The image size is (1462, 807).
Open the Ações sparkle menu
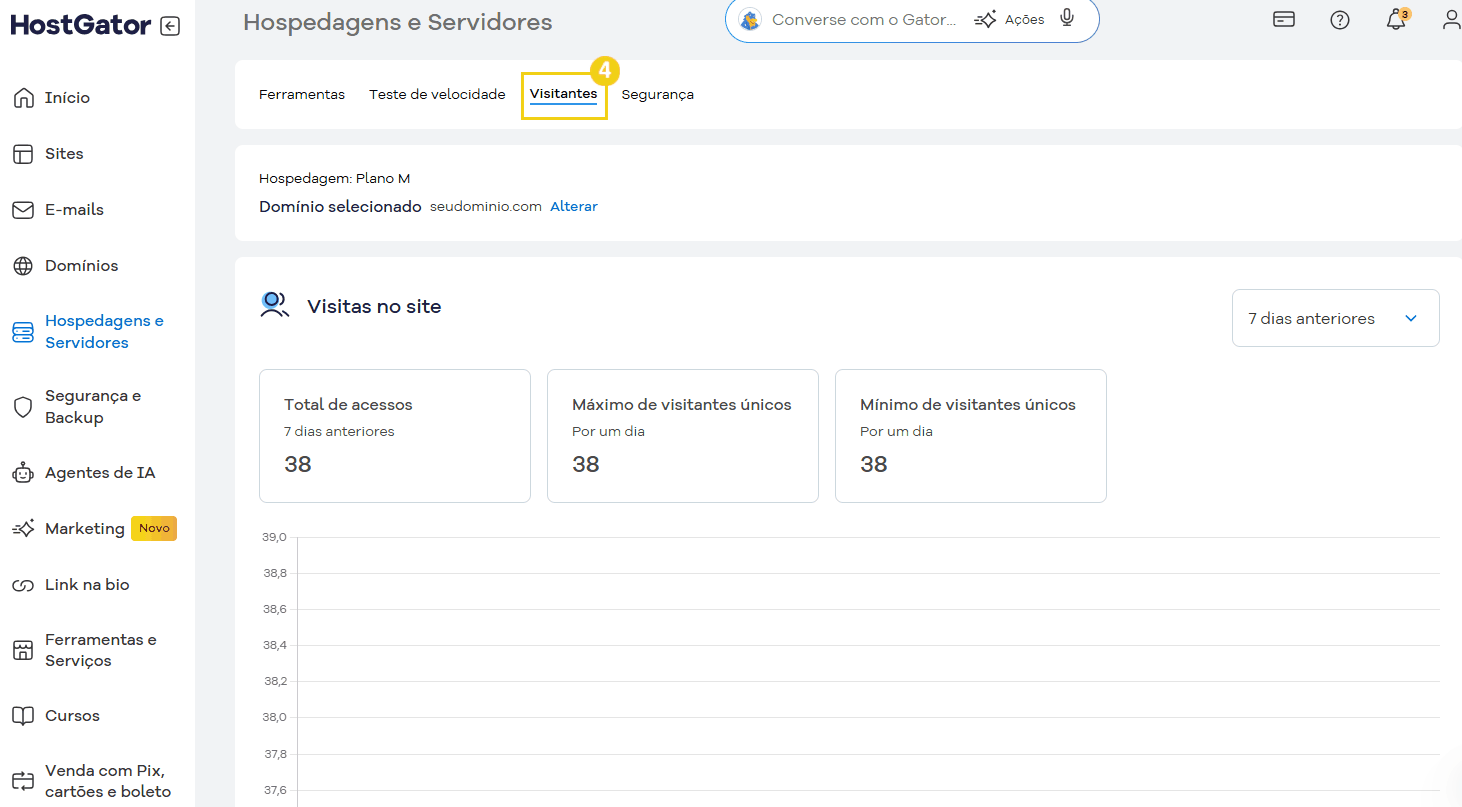1008,19
